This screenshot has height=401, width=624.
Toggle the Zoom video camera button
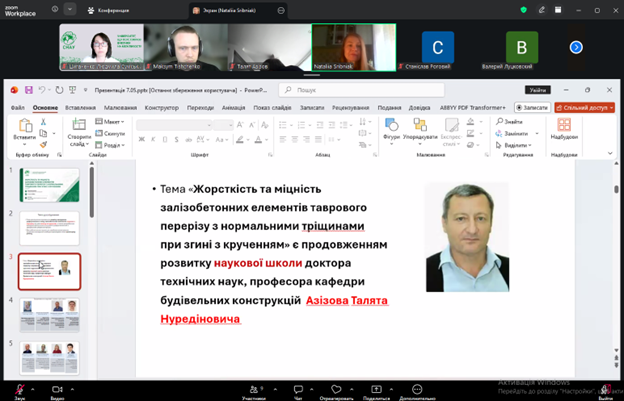click(x=58, y=389)
